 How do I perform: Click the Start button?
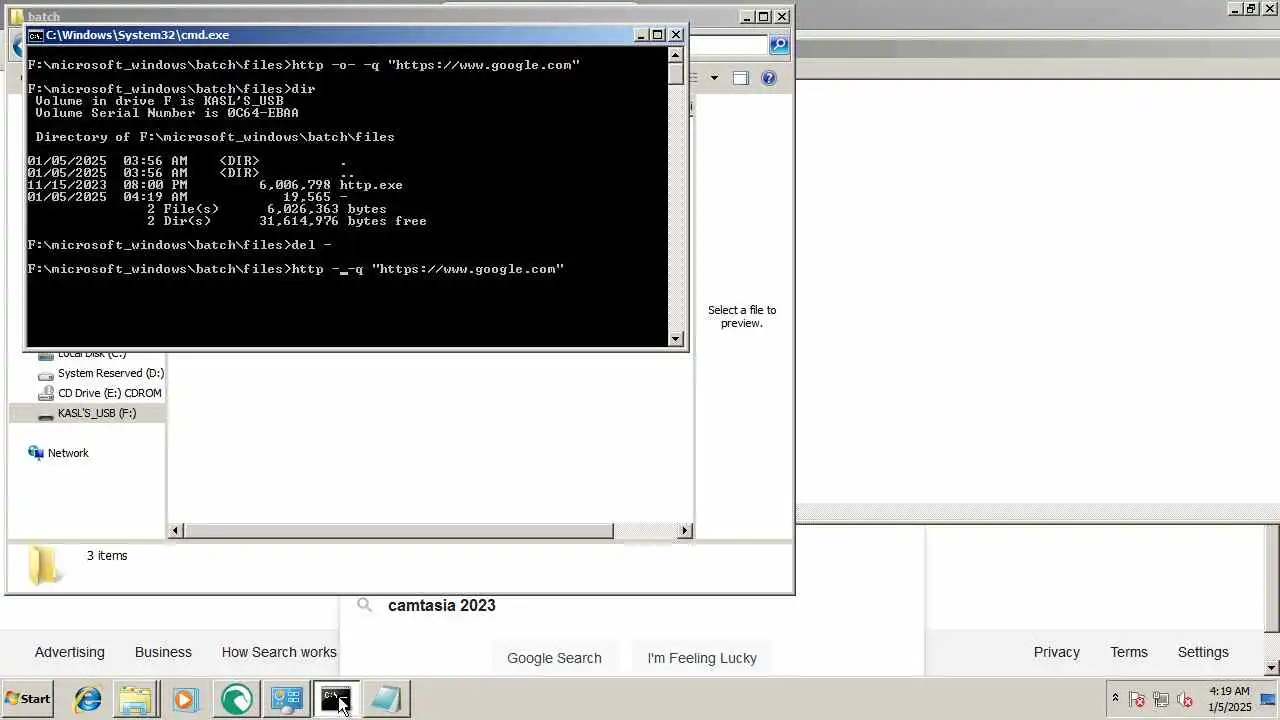pos(27,699)
